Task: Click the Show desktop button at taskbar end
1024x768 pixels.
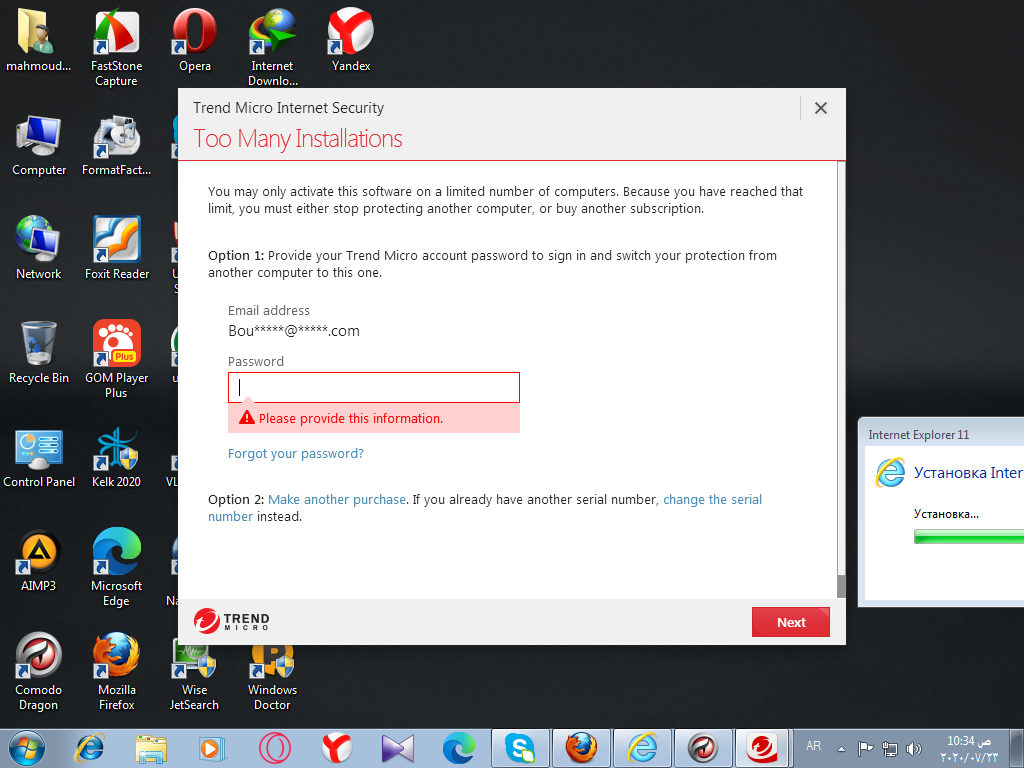Action: tap(1017, 748)
